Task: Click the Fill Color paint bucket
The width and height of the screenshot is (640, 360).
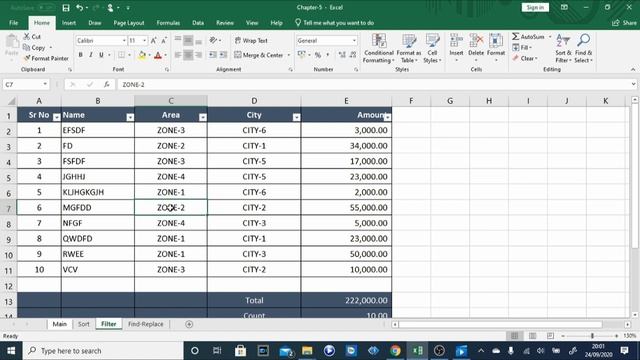Action: pyautogui.click(x=142, y=55)
